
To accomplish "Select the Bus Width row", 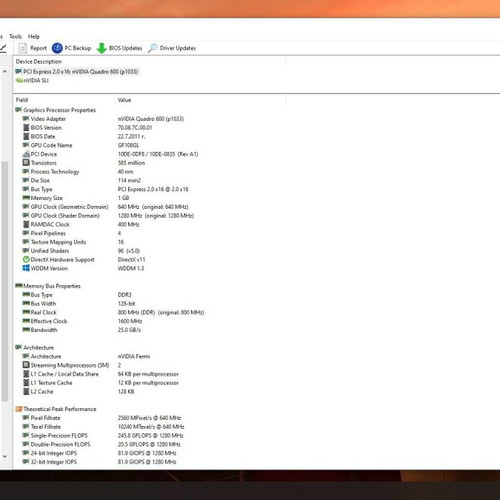I will click(x=79, y=303).
